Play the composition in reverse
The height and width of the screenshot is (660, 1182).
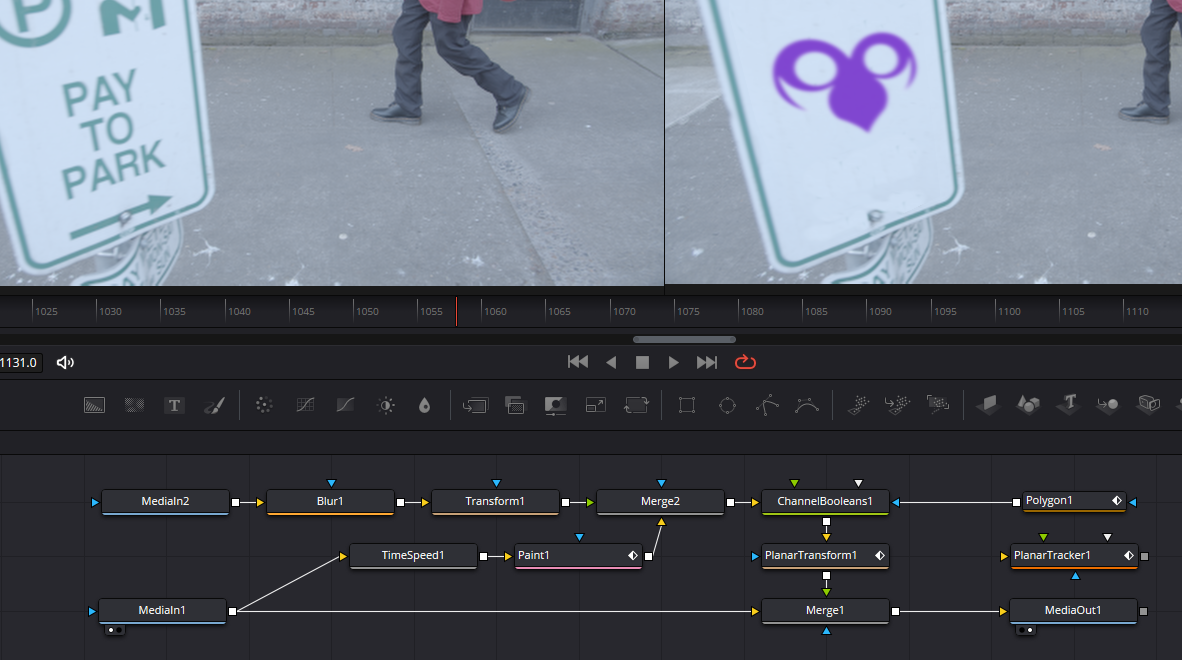[611, 362]
